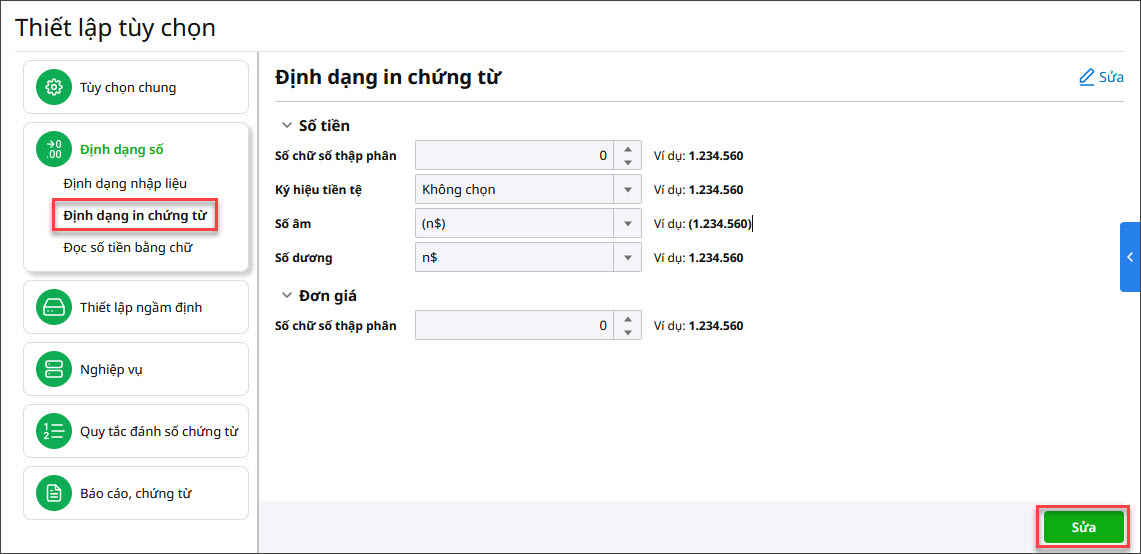
Task: Click the Quy tắc đánh số chứng từ icon
Action: [54, 431]
